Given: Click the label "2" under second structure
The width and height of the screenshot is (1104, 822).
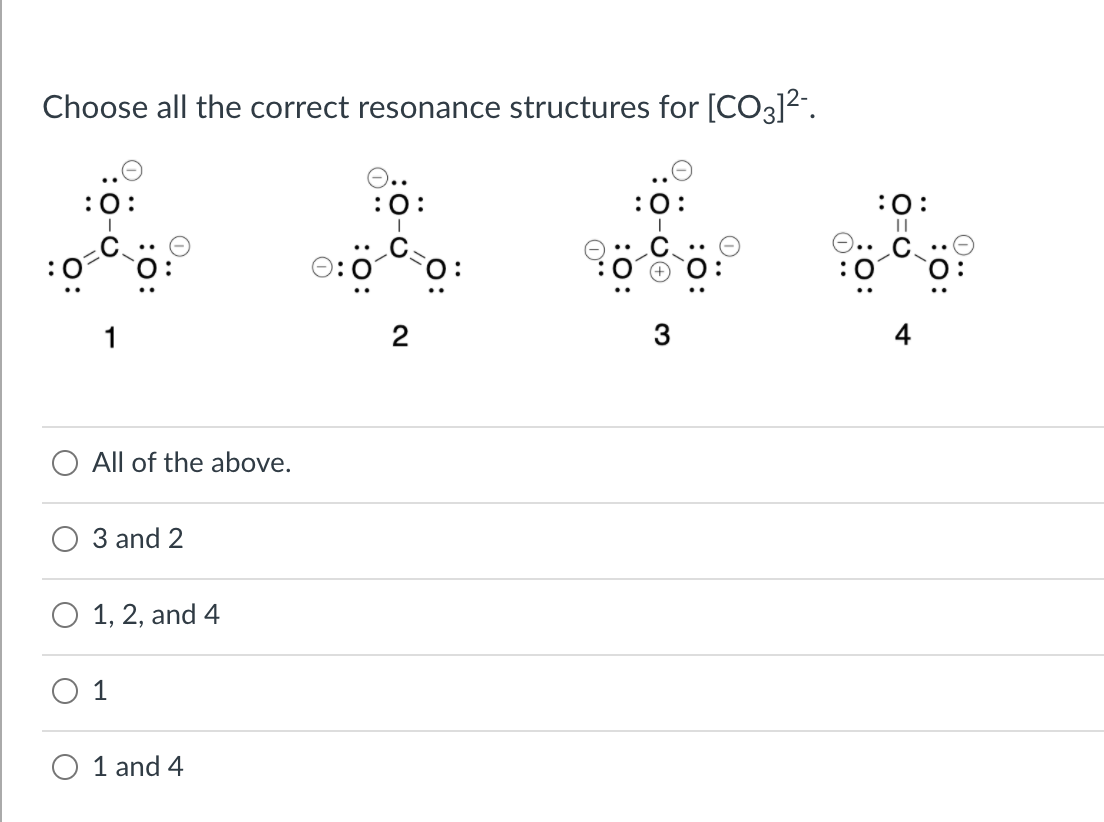Looking at the screenshot, I should (399, 338).
